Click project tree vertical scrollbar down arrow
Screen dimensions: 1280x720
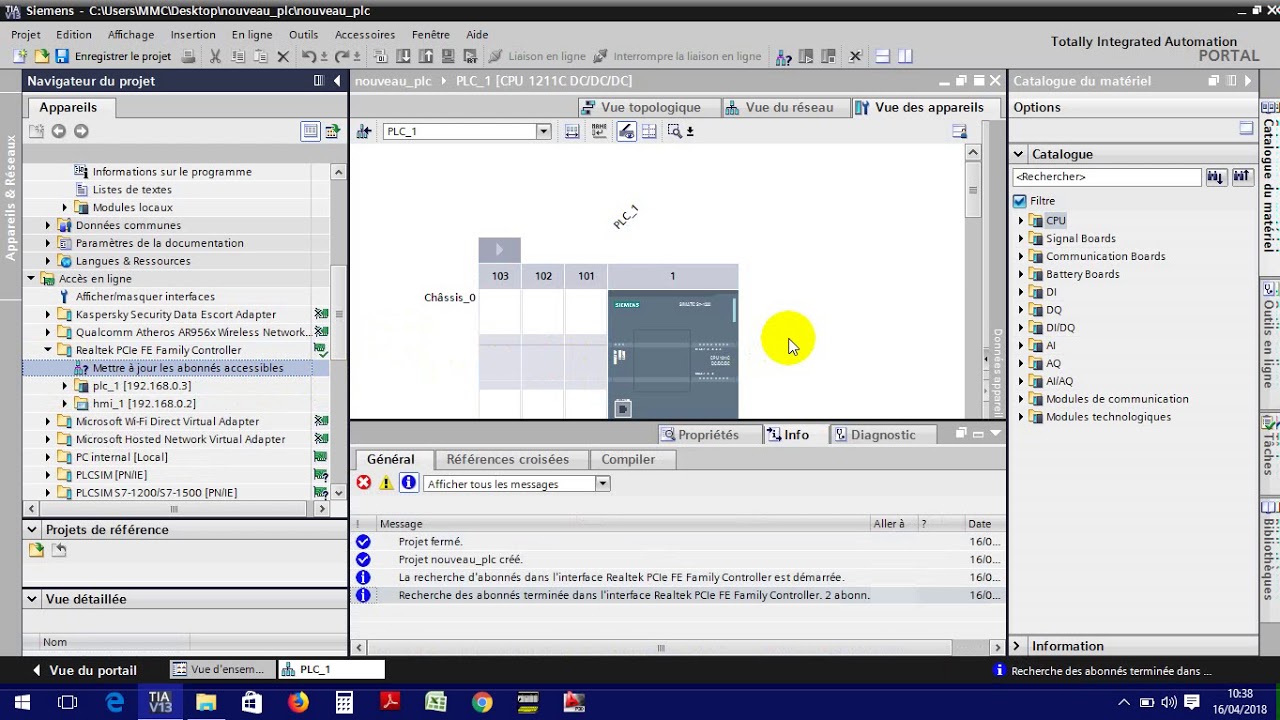coord(338,492)
